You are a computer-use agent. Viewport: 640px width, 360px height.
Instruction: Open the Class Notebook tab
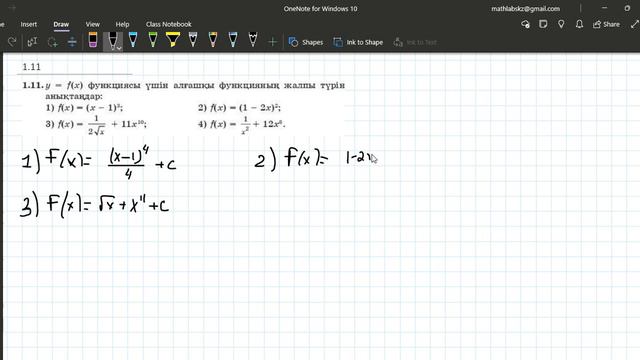[169, 24]
